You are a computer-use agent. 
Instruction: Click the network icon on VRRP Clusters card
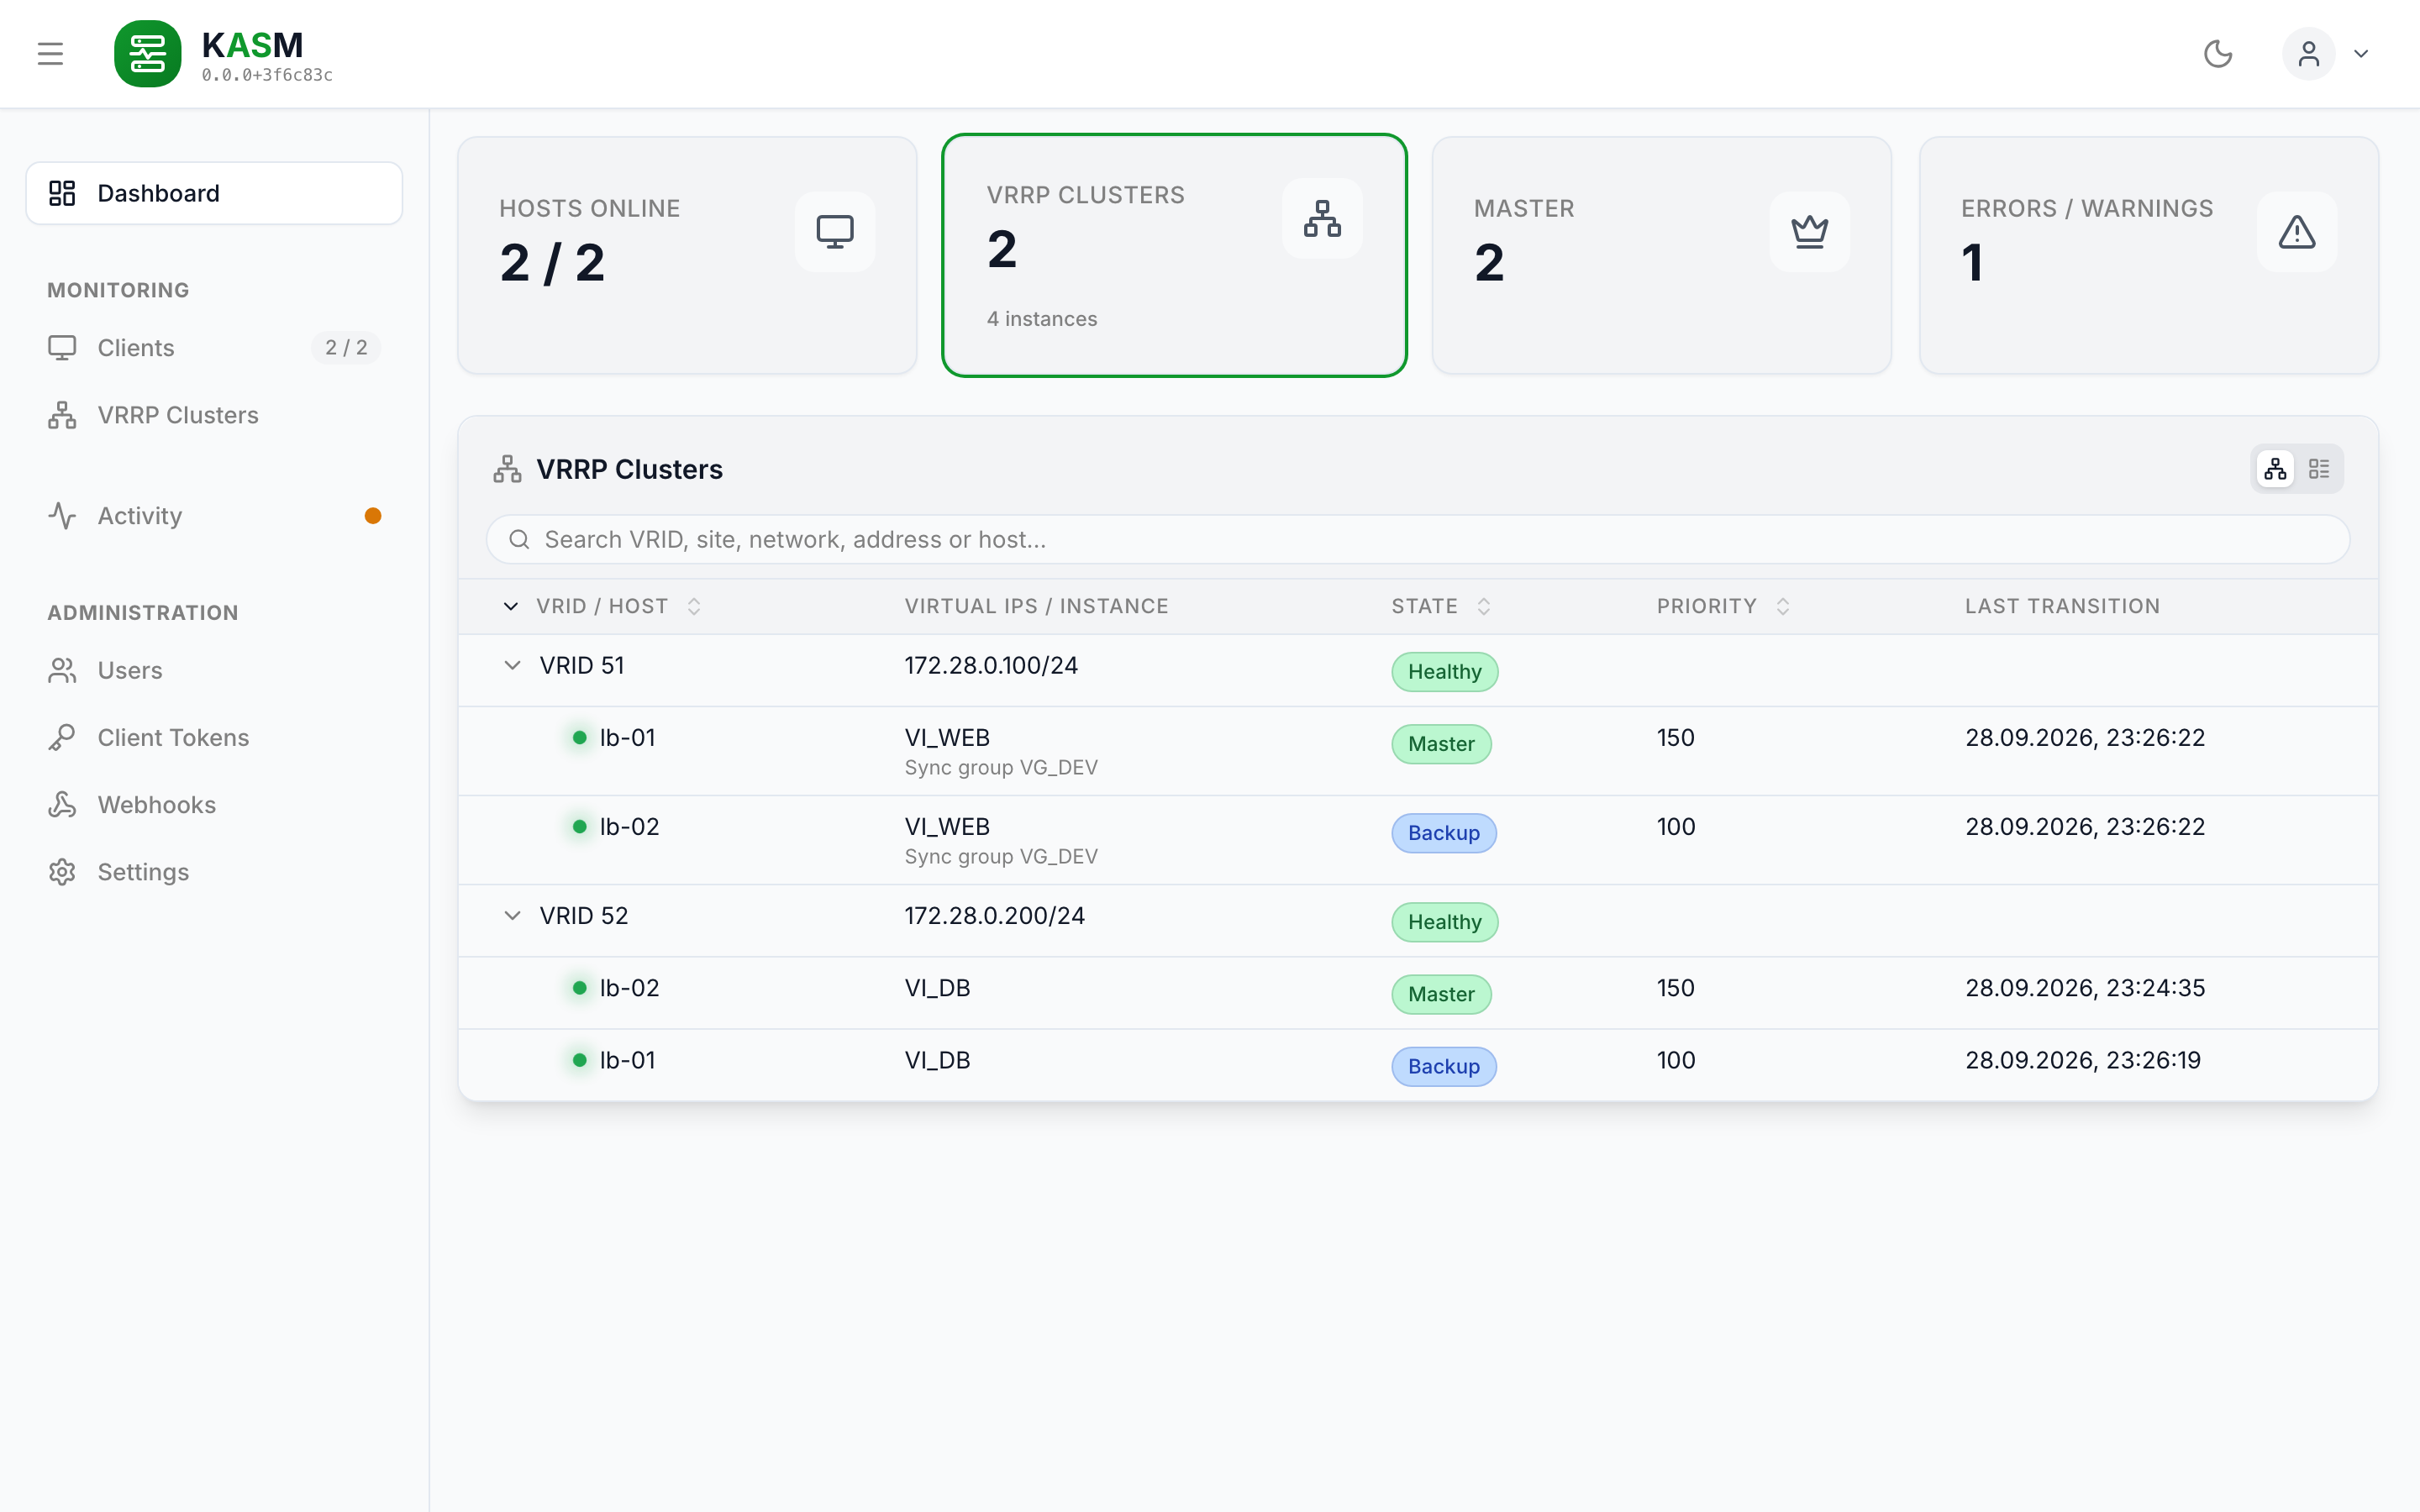[1322, 218]
